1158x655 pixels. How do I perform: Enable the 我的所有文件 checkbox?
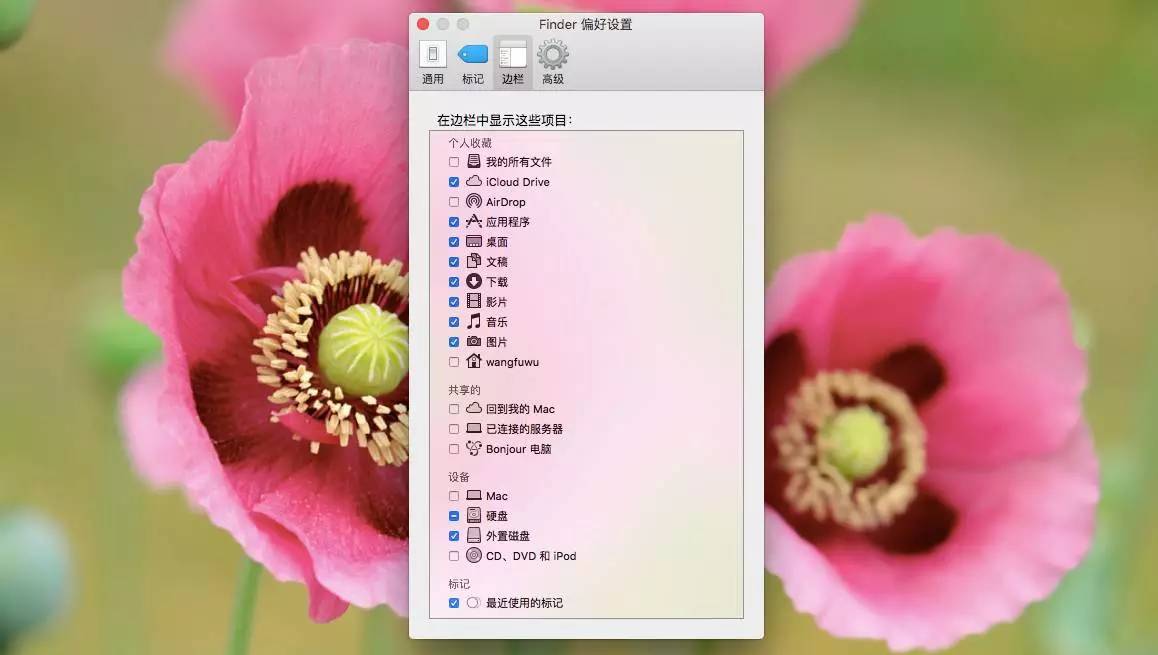tap(454, 162)
